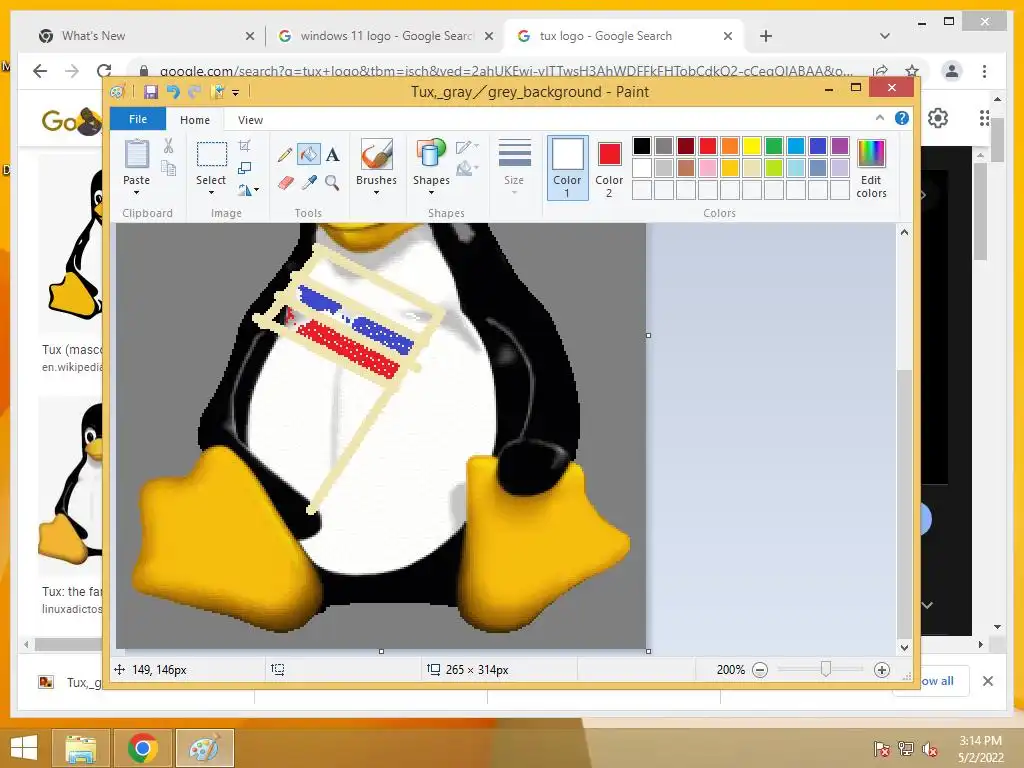Expand the Select dropdown arrow
The width and height of the screenshot is (1024, 768).
(x=211, y=193)
